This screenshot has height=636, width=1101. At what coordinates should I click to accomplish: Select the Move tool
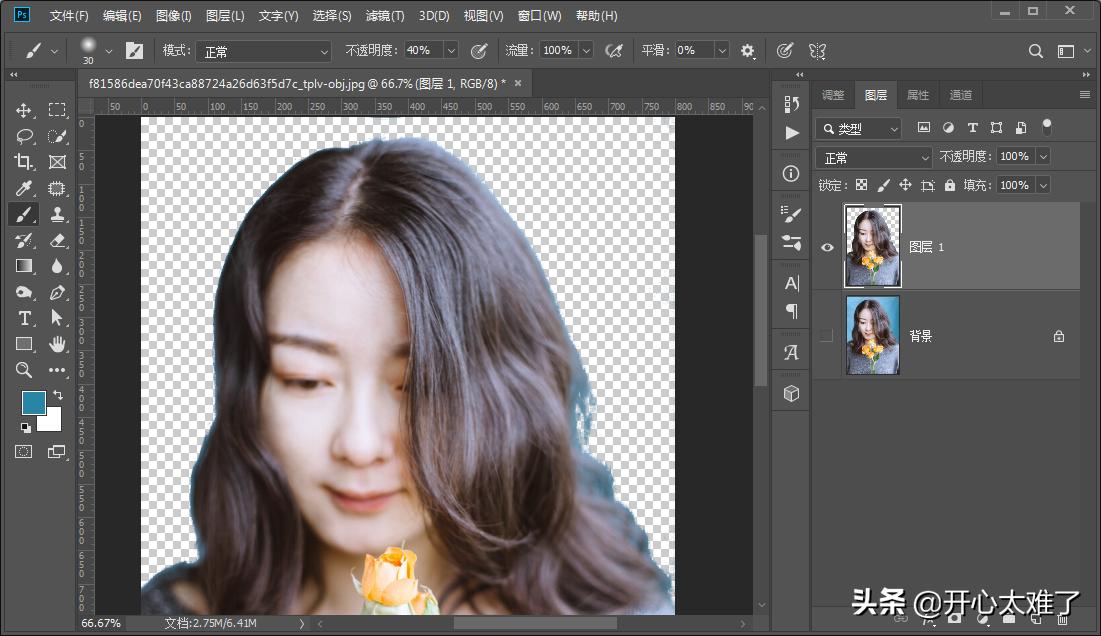pyautogui.click(x=24, y=110)
